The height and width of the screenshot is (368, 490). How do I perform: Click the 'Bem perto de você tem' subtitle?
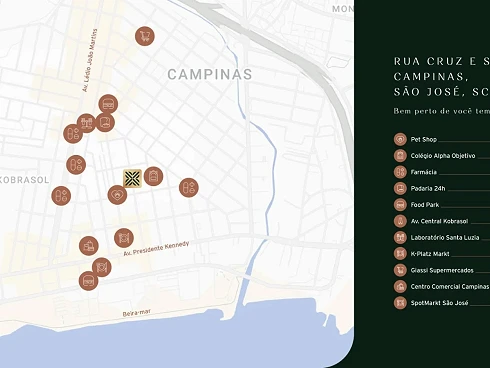442,111
